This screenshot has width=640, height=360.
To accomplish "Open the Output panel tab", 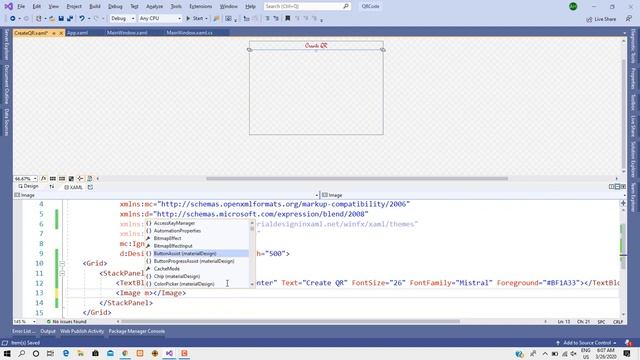I will click(48, 331).
